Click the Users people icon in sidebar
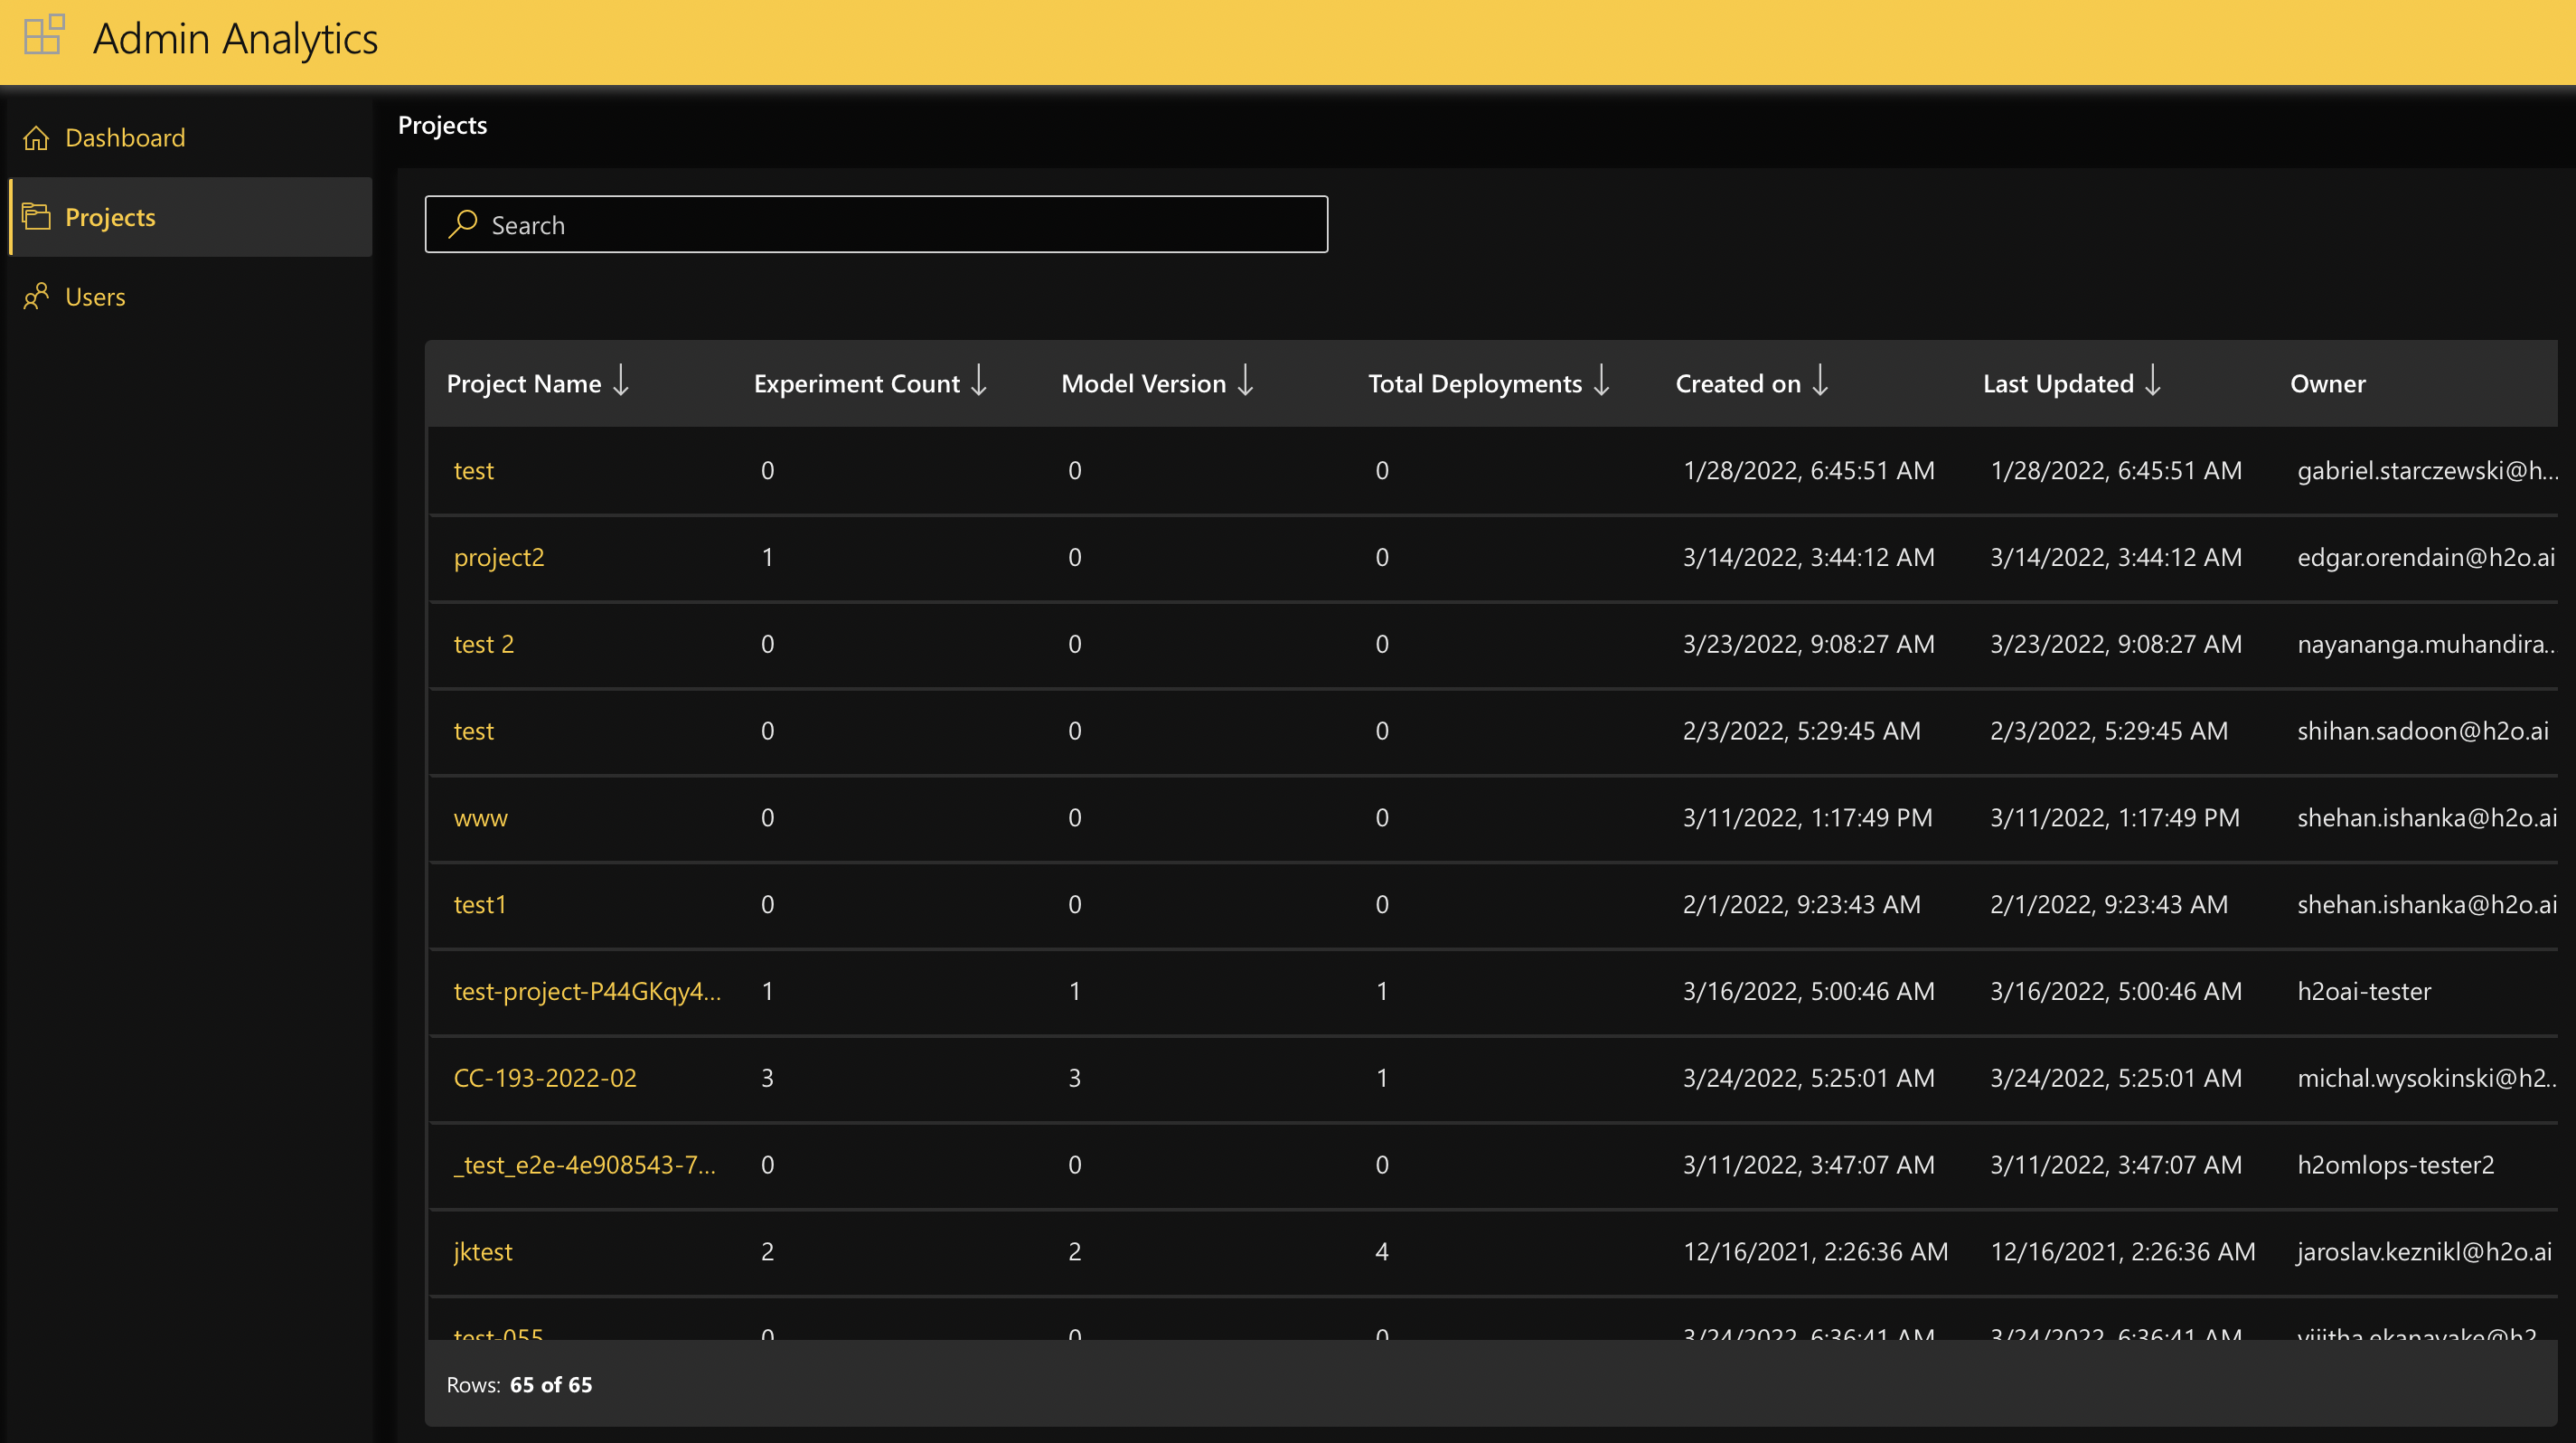 (x=36, y=296)
